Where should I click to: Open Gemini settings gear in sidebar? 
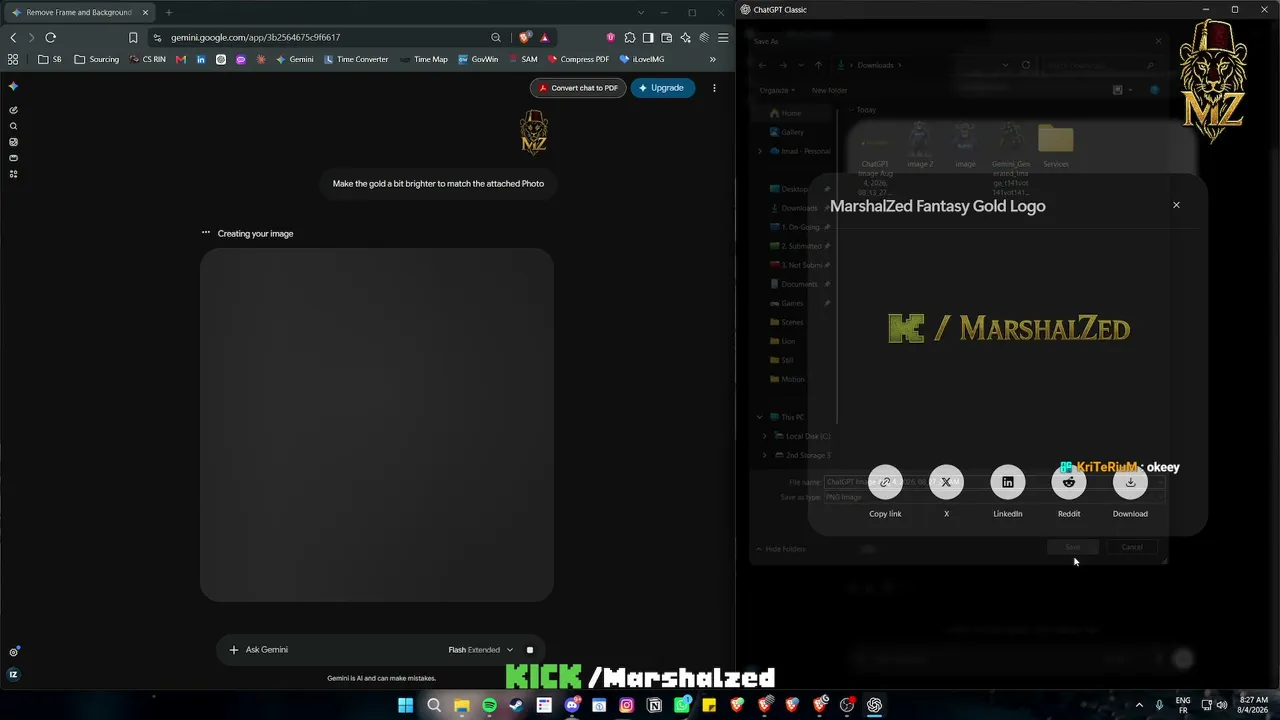click(13, 652)
